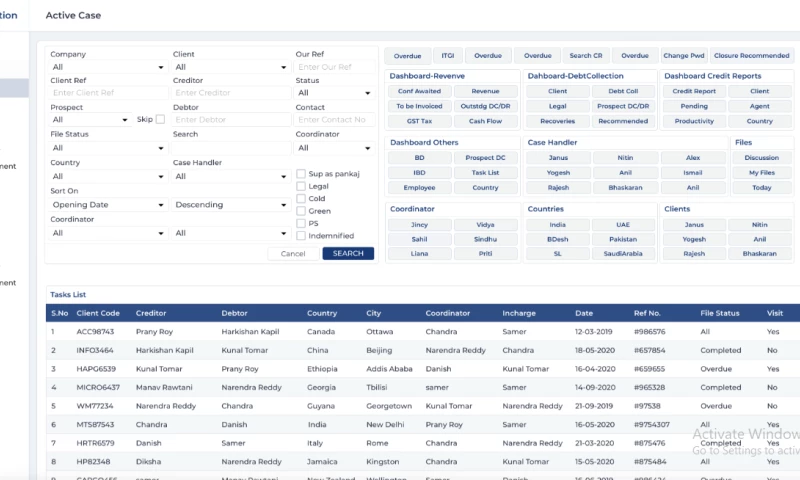800x480 pixels.
Task: Open My Files under Files
Action: [761, 173]
